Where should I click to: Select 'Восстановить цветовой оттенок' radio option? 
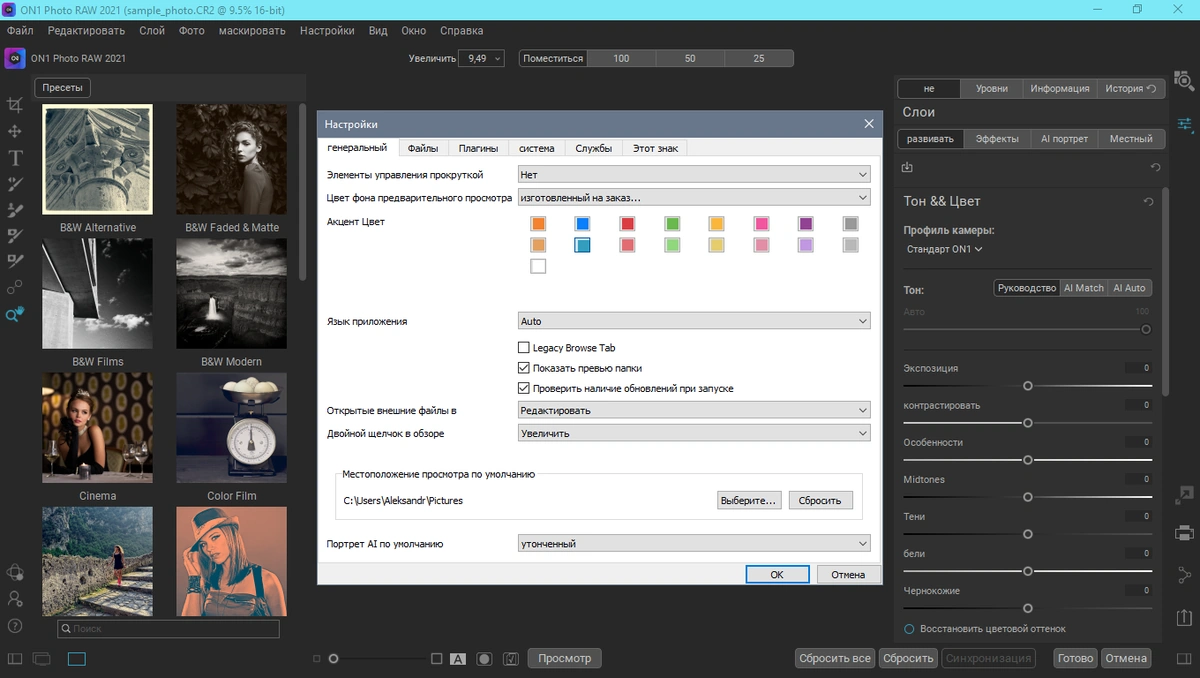(909, 629)
